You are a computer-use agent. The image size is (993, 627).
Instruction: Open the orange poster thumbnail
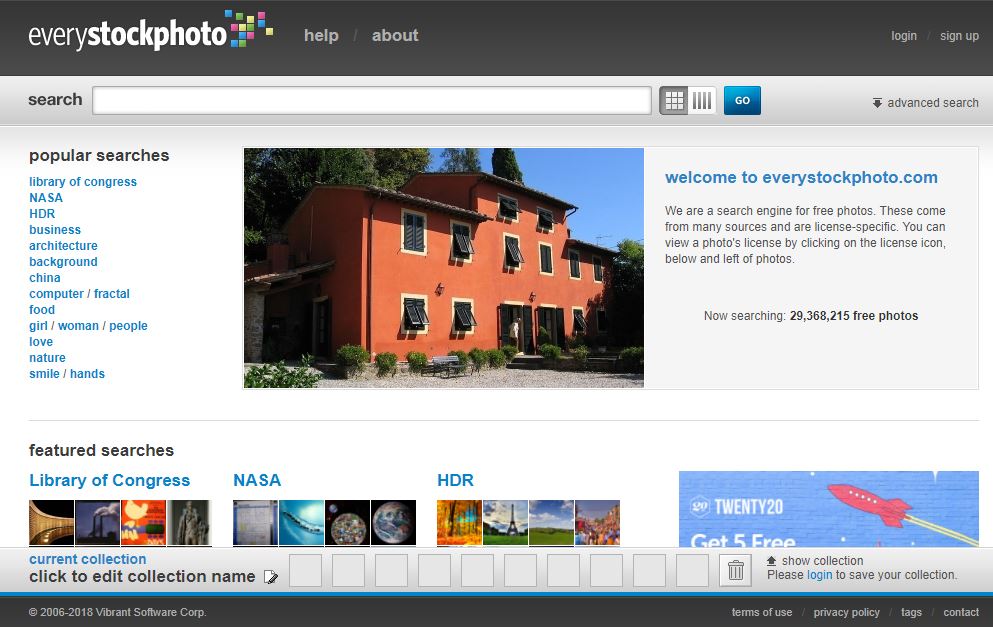(x=144, y=523)
